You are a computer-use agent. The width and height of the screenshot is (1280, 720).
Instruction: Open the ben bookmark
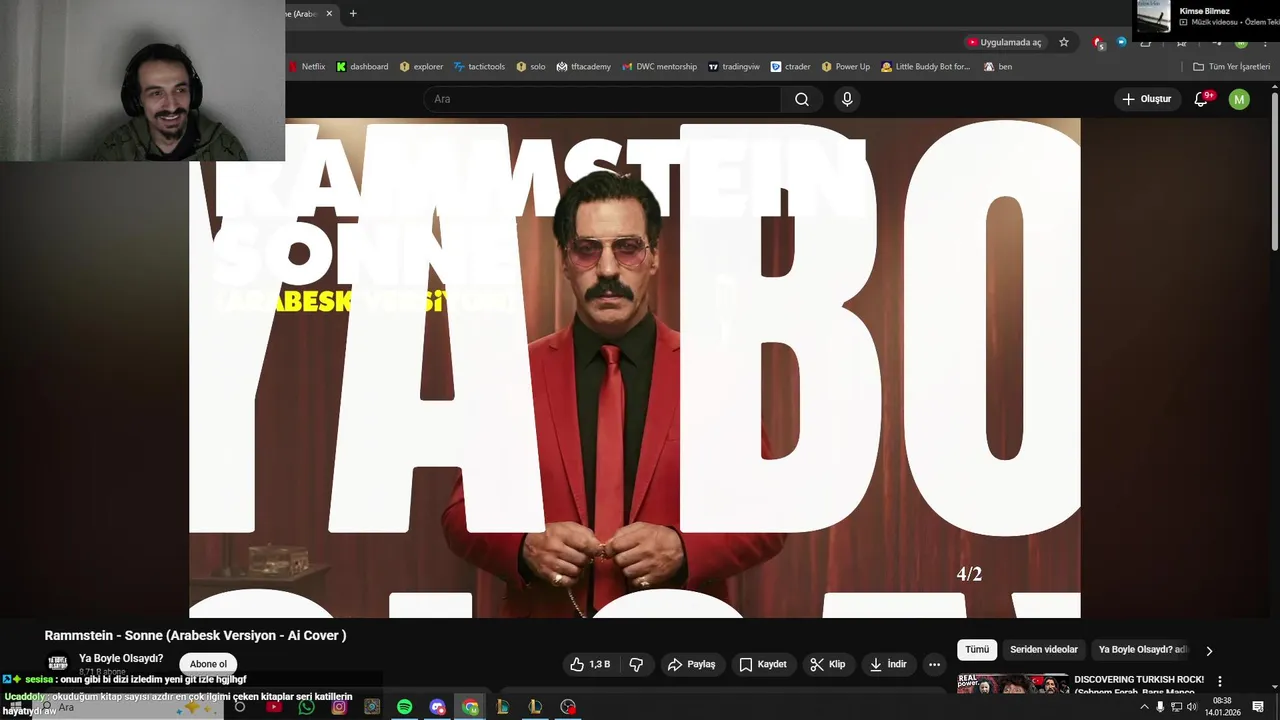point(998,67)
